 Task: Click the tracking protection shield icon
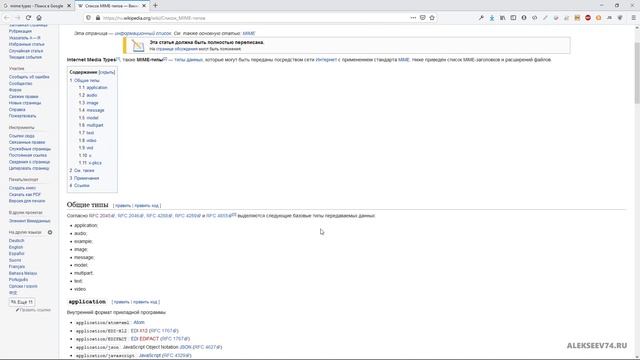pyautogui.click(x=88, y=18)
